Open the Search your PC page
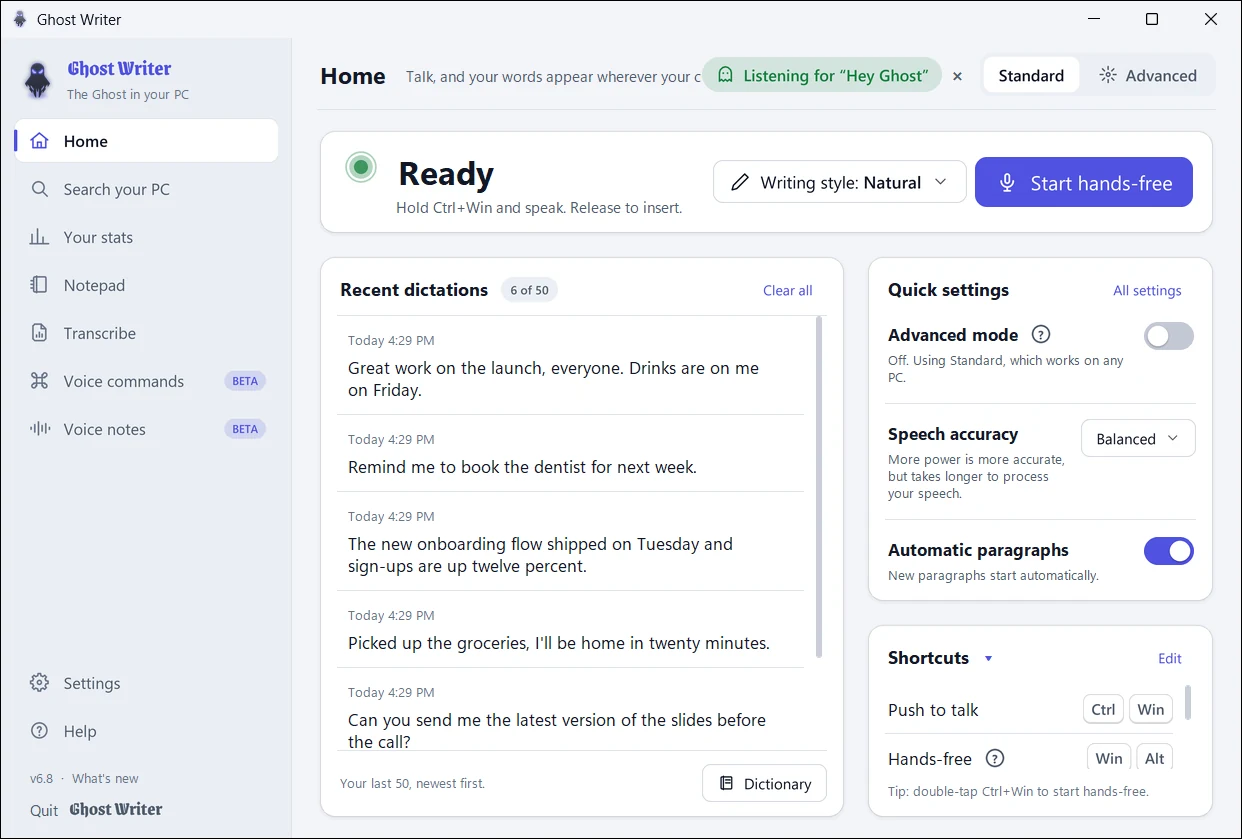This screenshot has height=839, width=1242. (146, 189)
